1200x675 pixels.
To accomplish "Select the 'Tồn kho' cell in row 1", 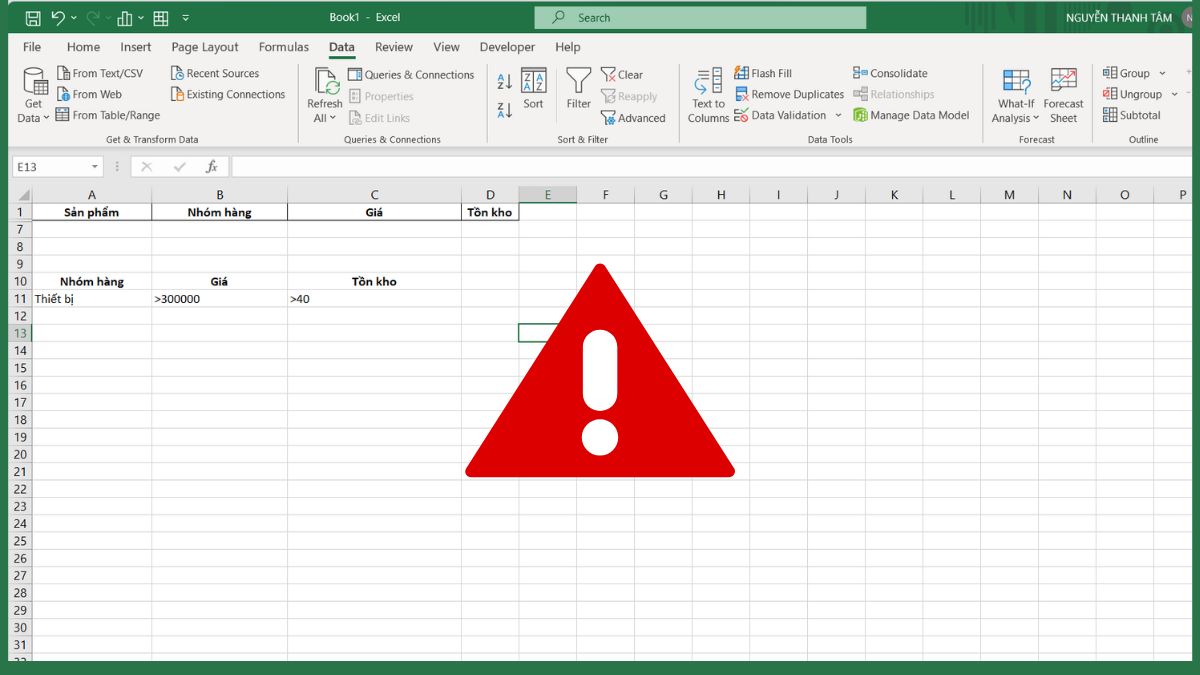I will (490, 212).
